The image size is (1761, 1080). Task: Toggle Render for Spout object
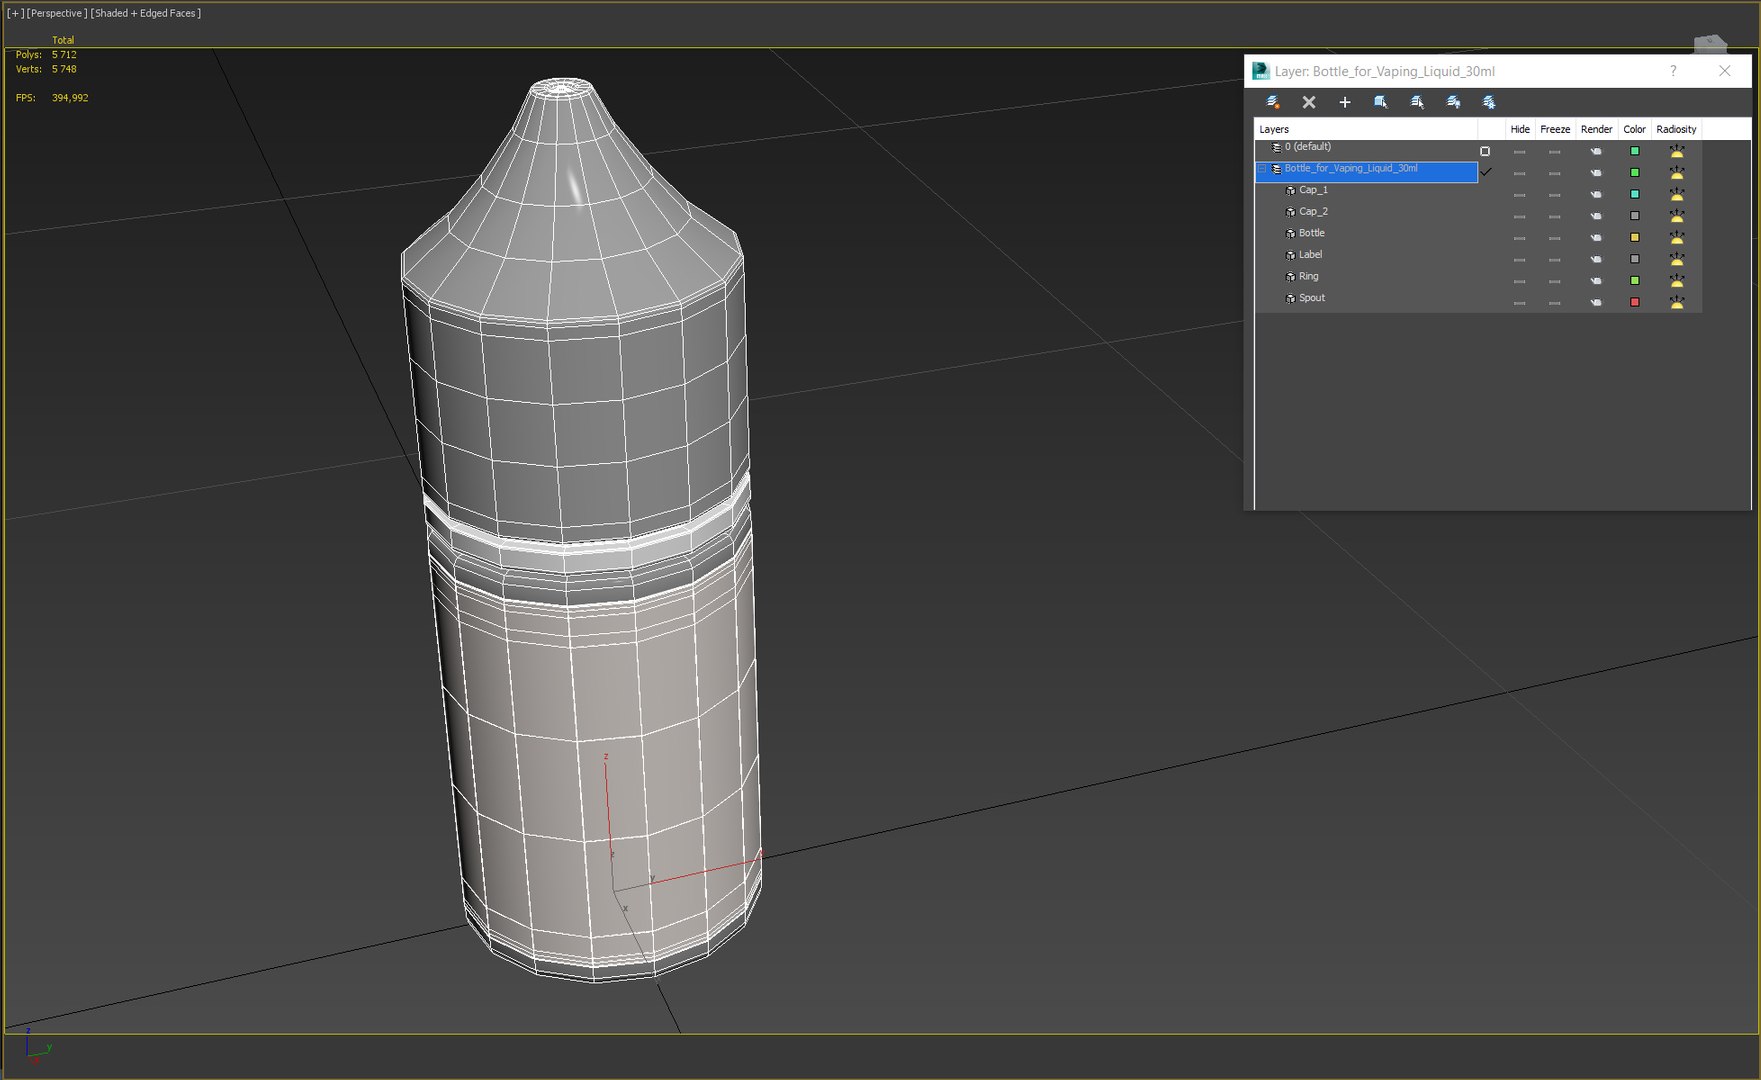(1596, 303)
